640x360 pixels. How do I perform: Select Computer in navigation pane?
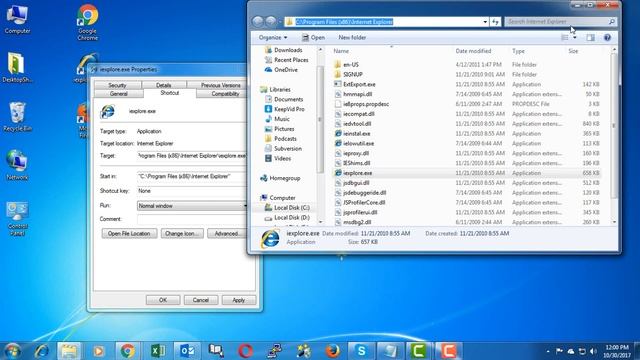[282, 198]
